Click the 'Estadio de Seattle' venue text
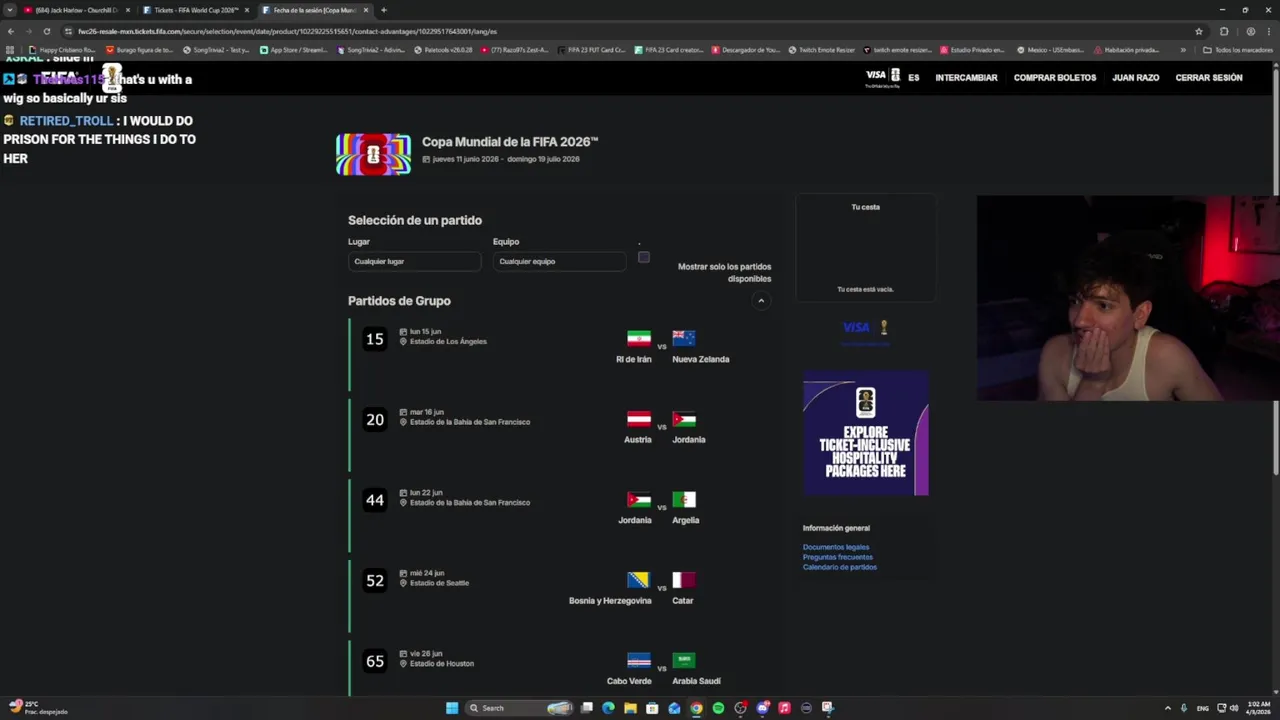 [439, 583]
